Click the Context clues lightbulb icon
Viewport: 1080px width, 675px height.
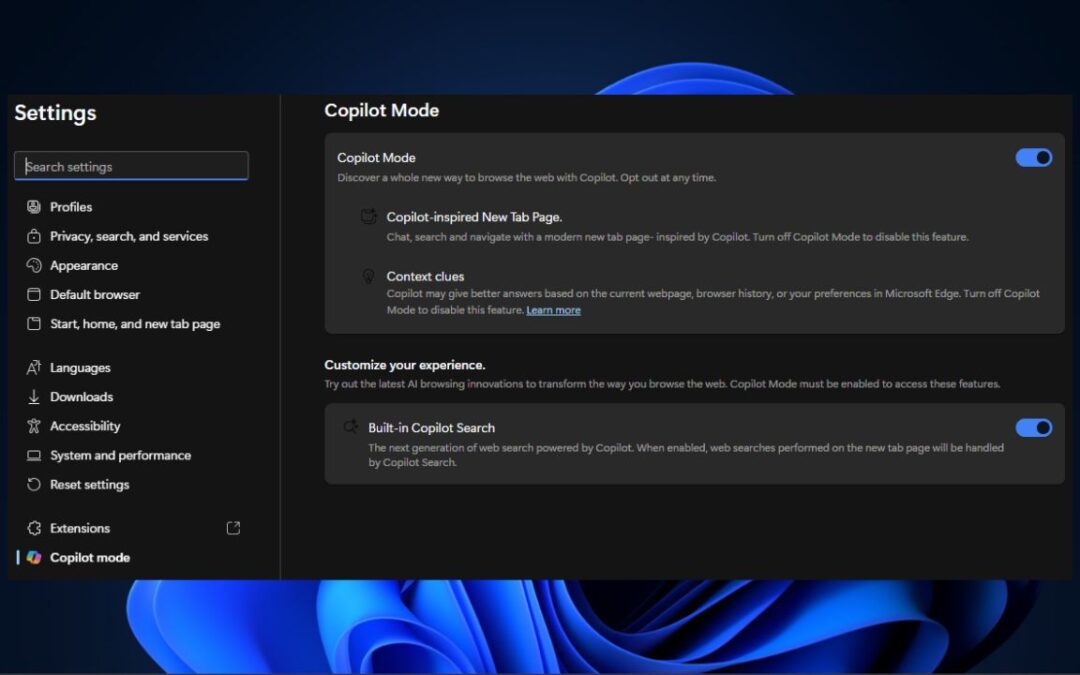coord(368,277)
